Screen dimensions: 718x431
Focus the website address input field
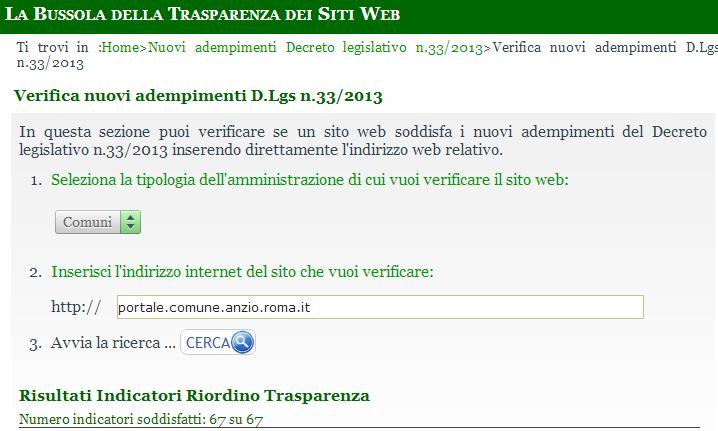point(380,307)
